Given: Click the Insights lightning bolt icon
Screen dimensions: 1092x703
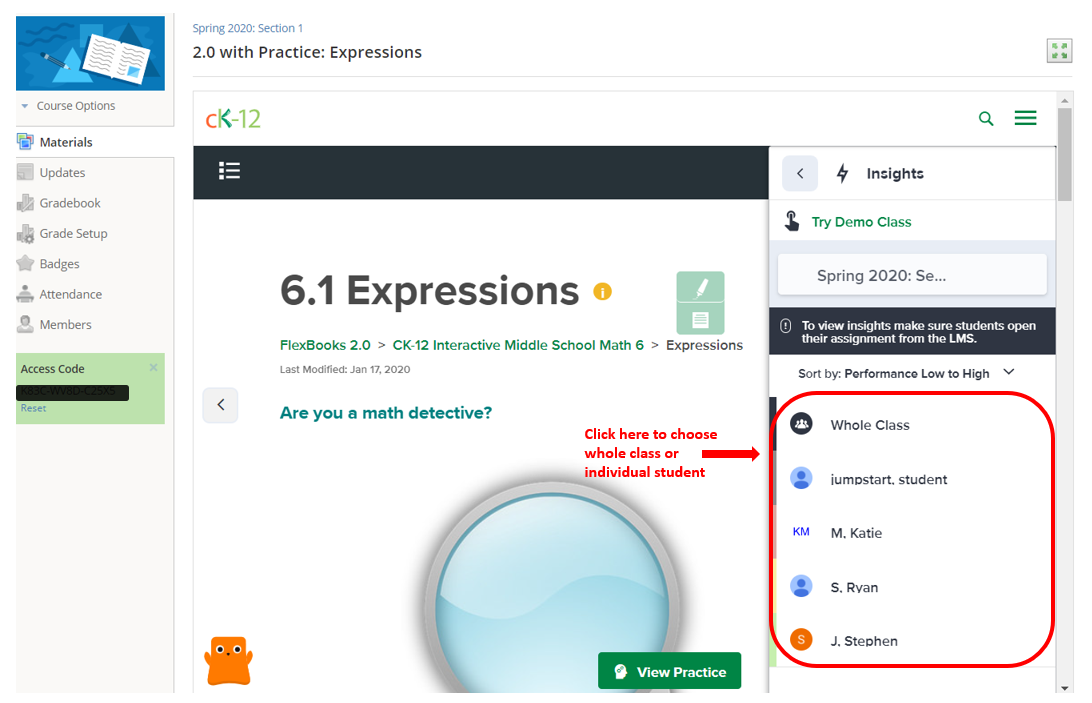Looking at the screenshot, I should [x=843, y=173].
